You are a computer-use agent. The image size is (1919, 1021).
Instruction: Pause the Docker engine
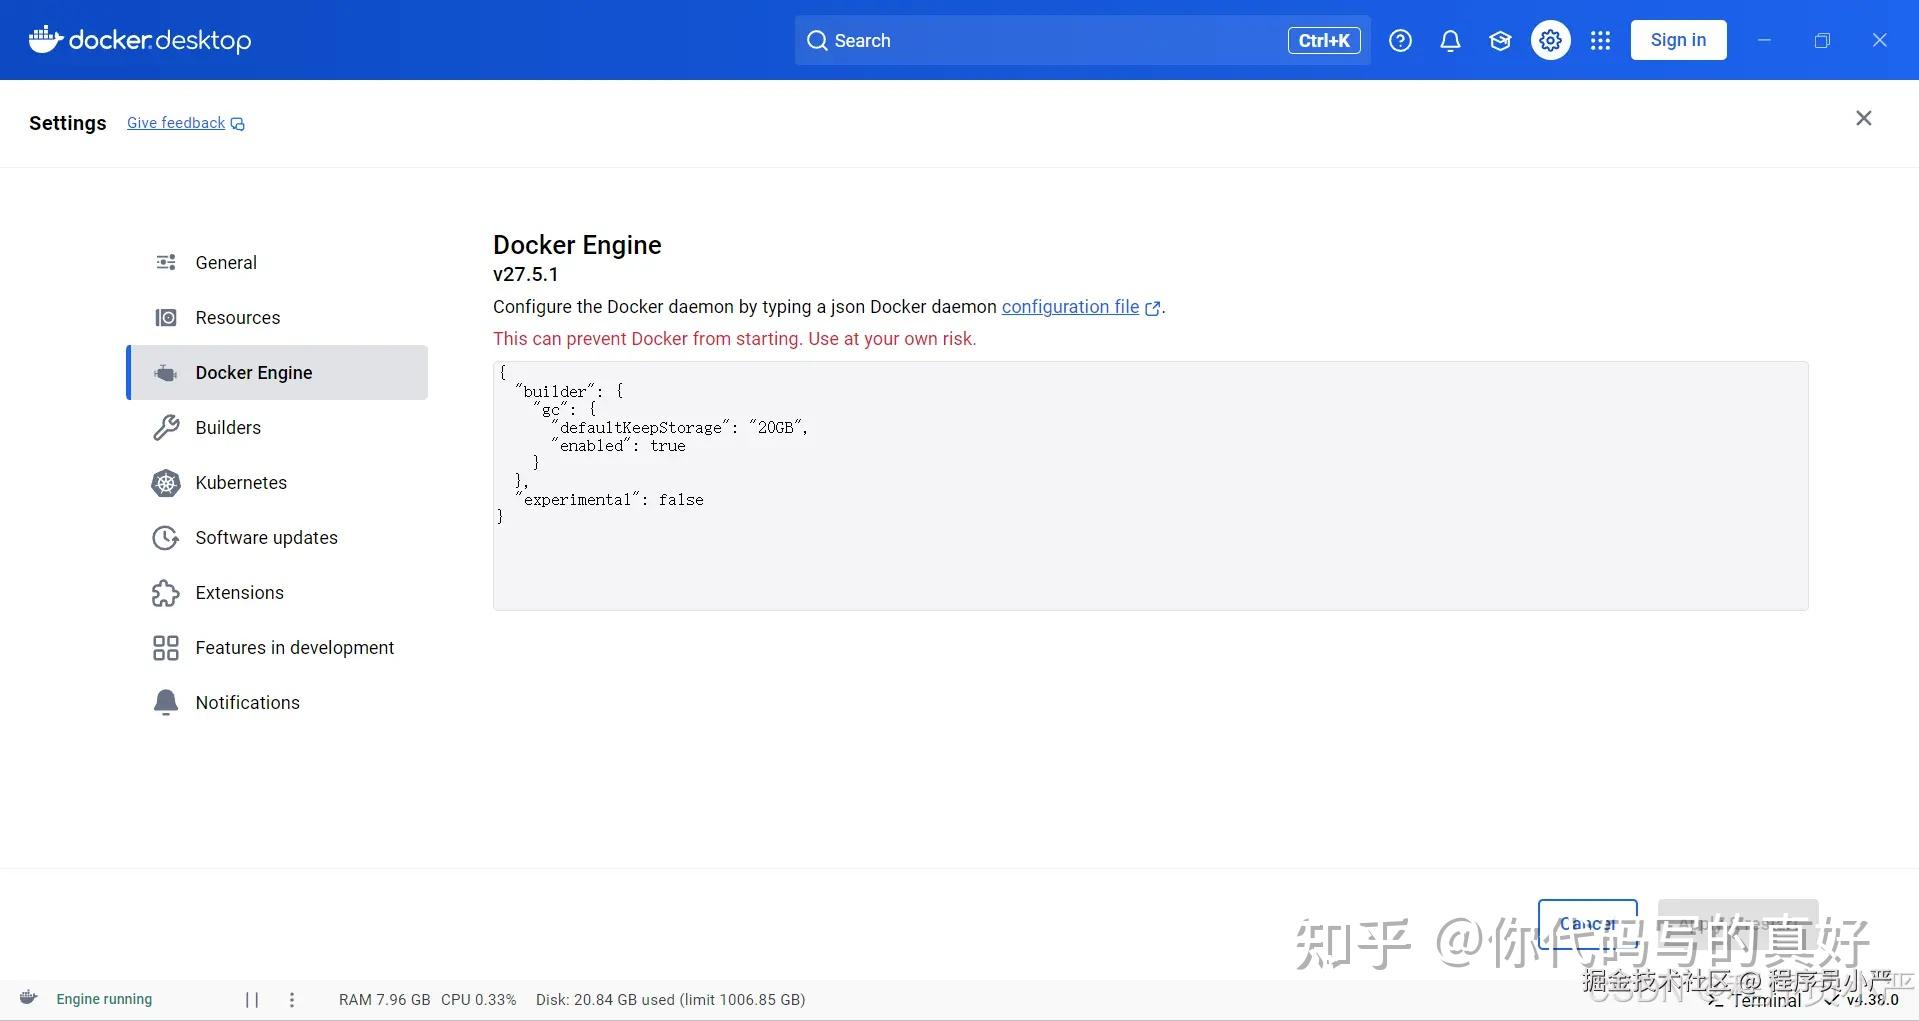click(252, 999)
